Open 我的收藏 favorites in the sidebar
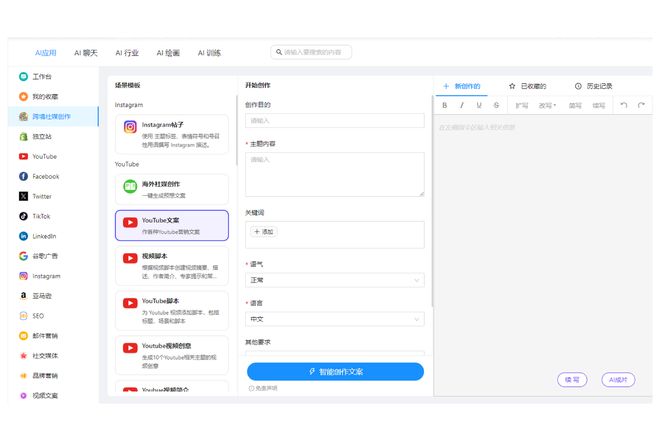 53,96
